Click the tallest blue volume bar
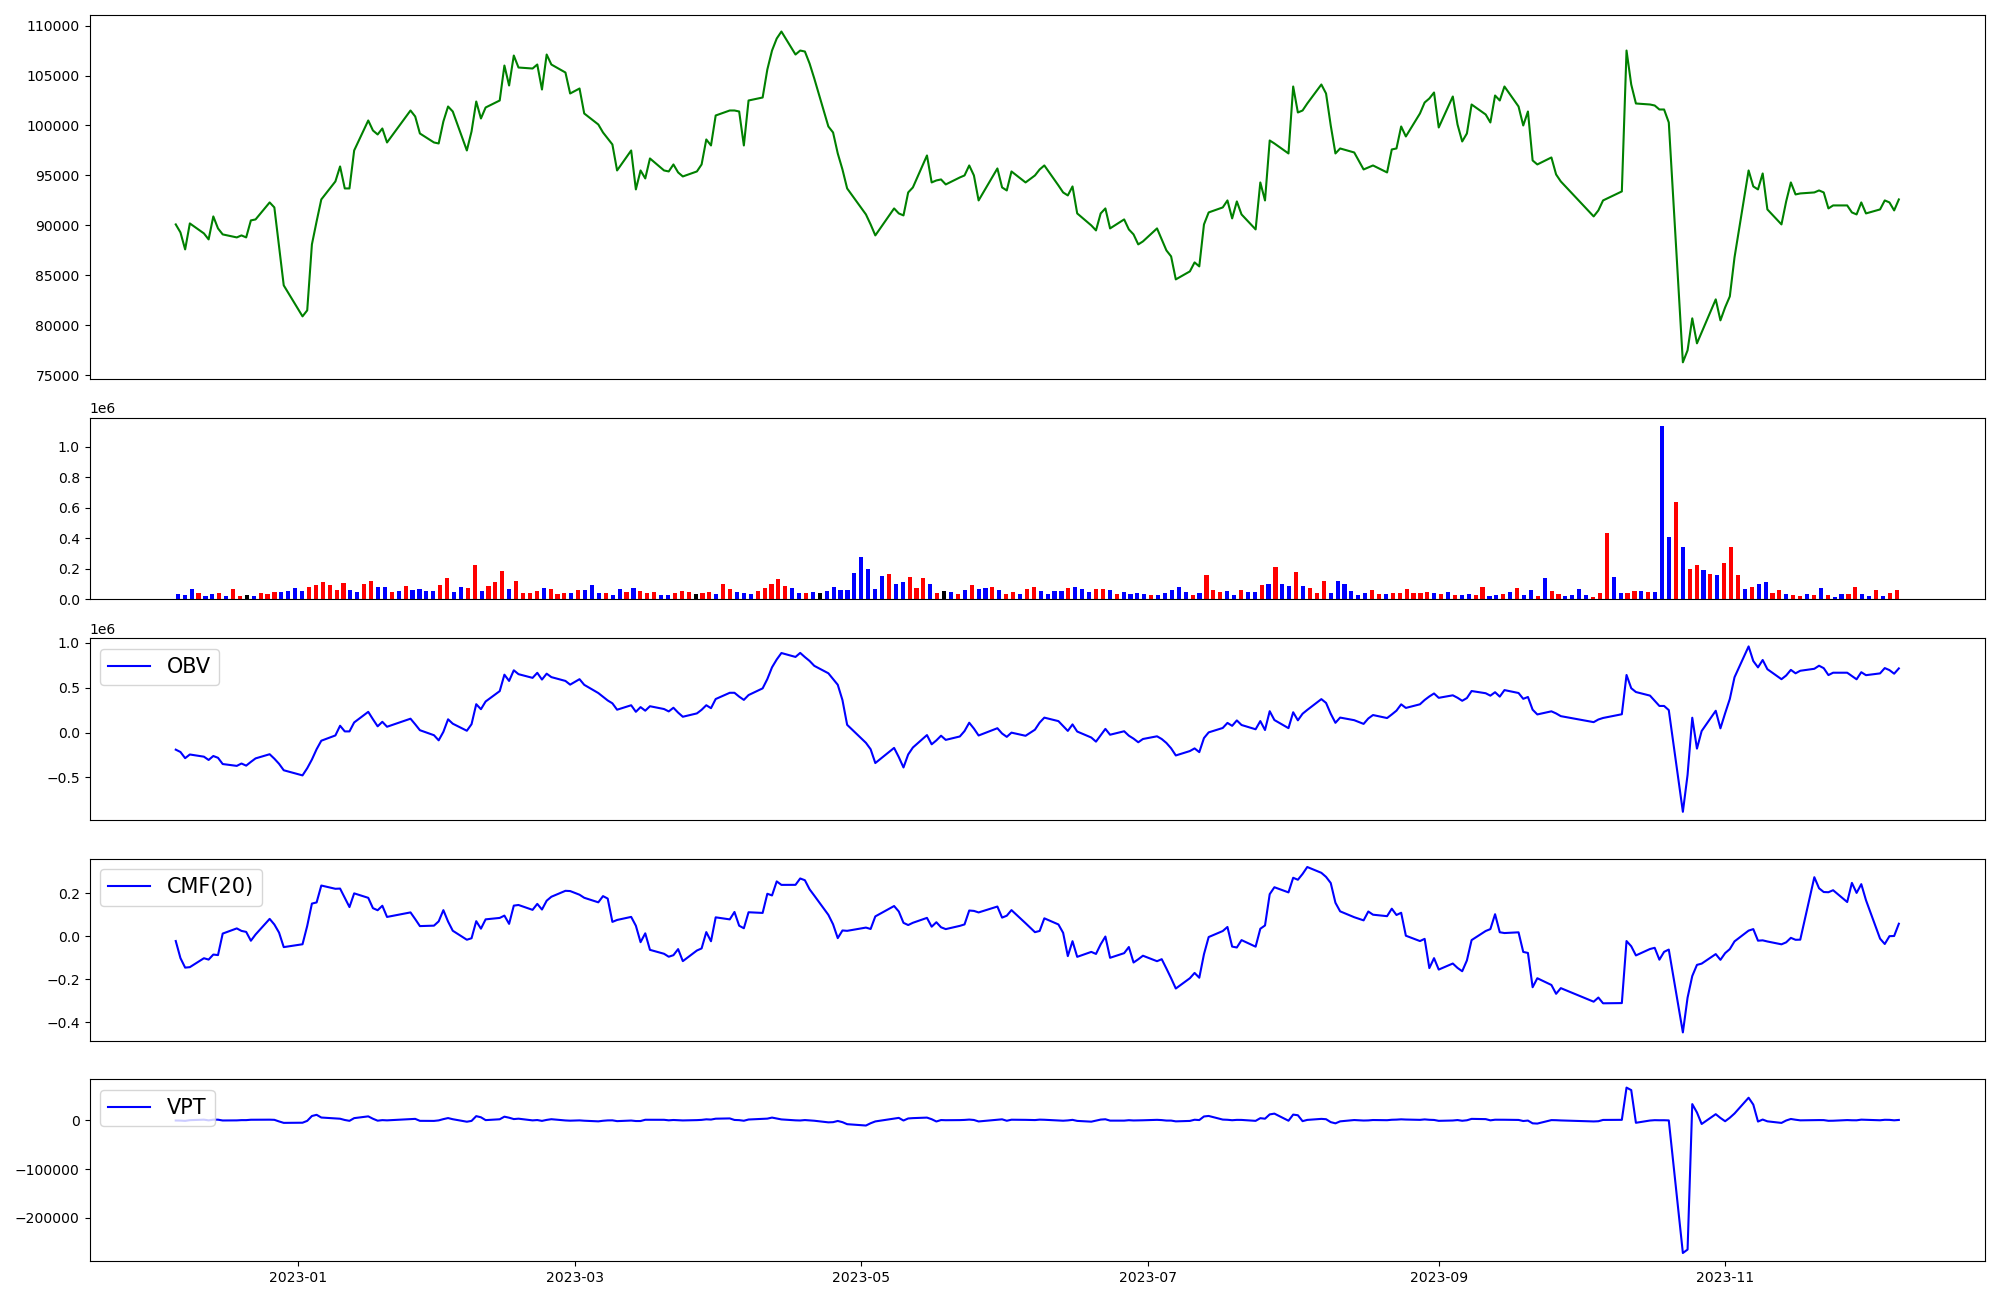 1662,510
